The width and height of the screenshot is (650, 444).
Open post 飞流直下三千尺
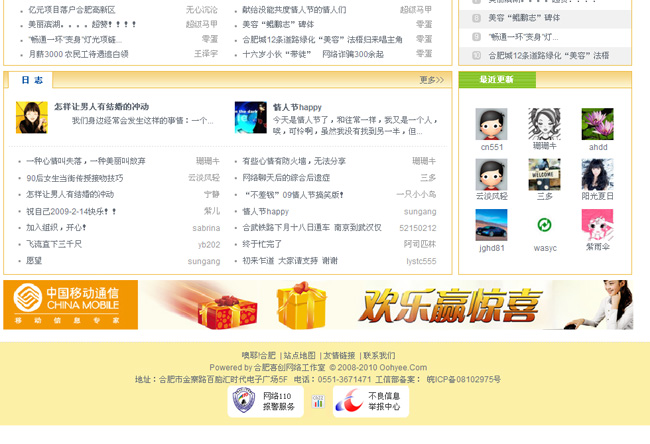pos(54,244)
